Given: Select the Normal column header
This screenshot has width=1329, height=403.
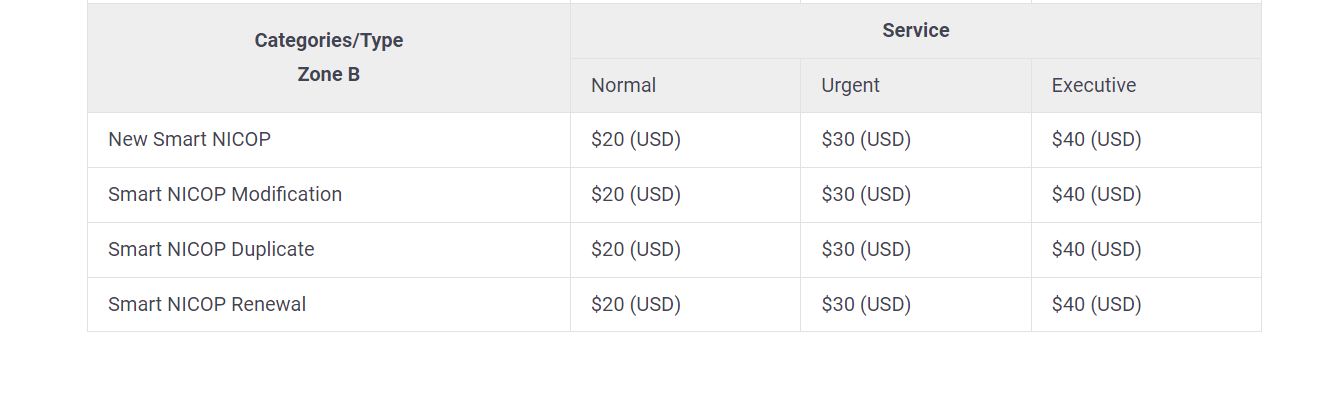Looking at the screenshot, I should pos(623,86).
